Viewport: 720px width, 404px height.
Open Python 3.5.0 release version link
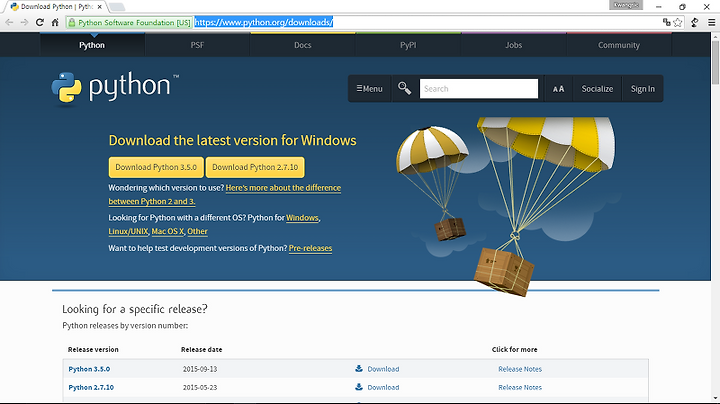(89, 369)
